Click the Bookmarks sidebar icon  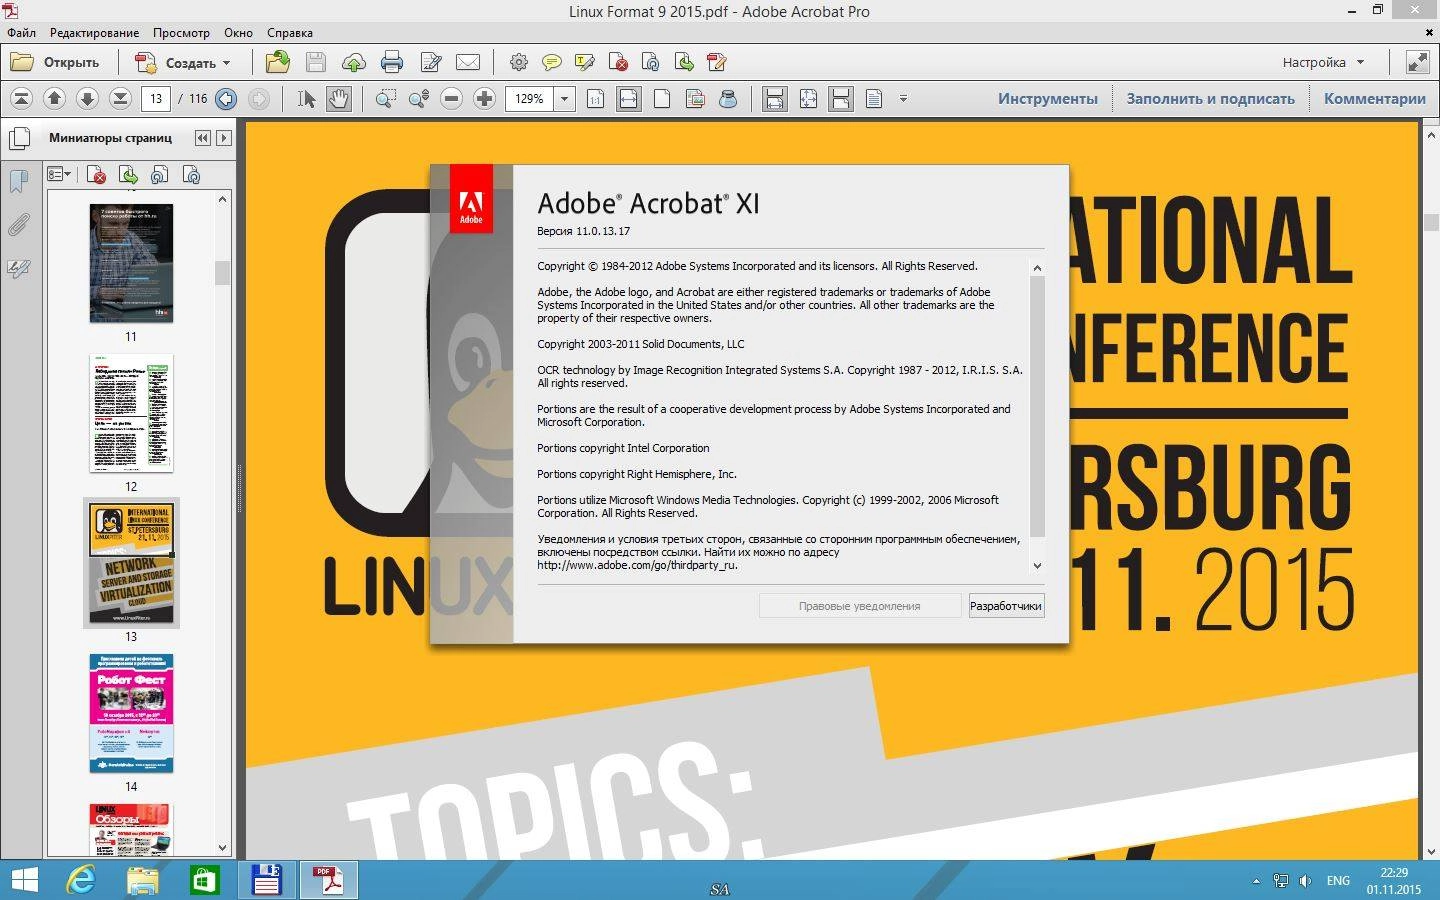[18, 181]
